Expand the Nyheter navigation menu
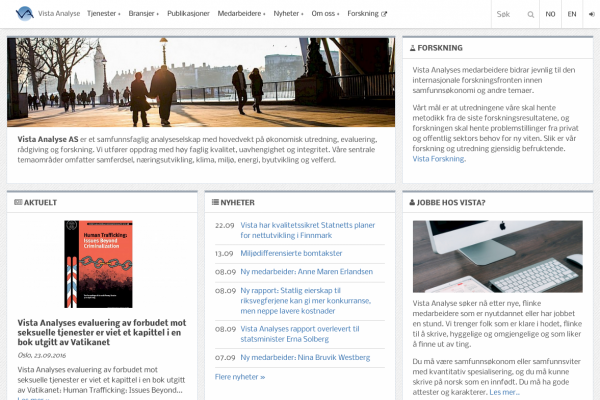Image resolution: width=600 pixels, height=400 pixels. tap(291, 14)
